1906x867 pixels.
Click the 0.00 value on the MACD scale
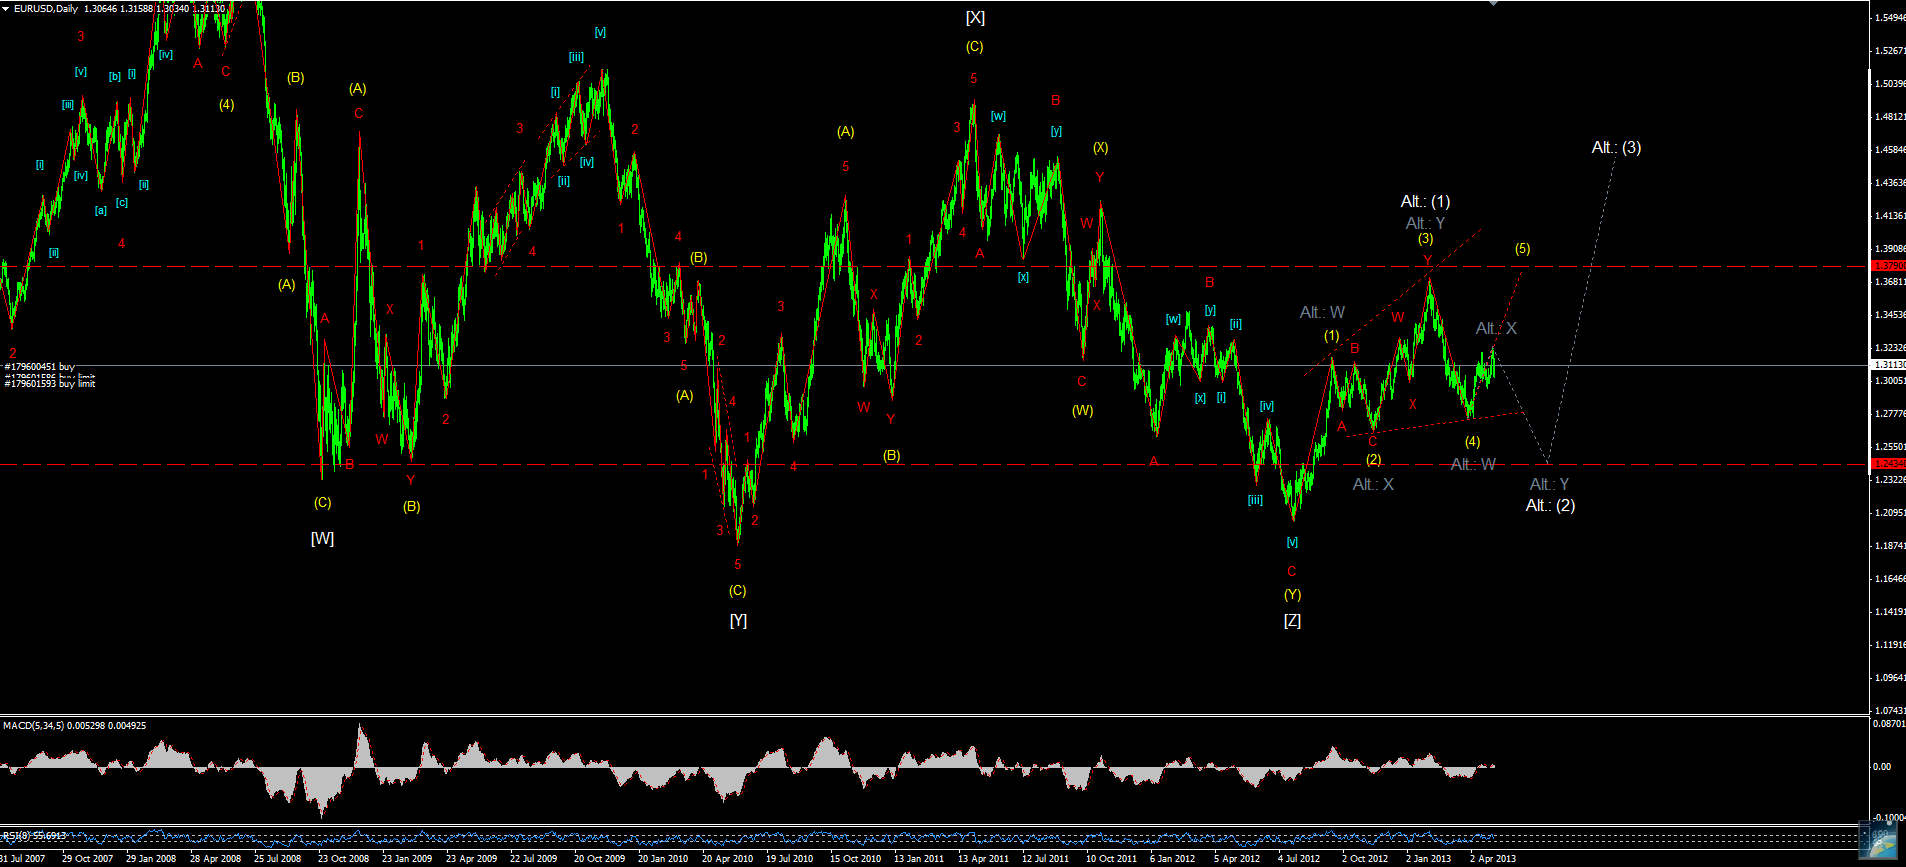coord(1882,767)
